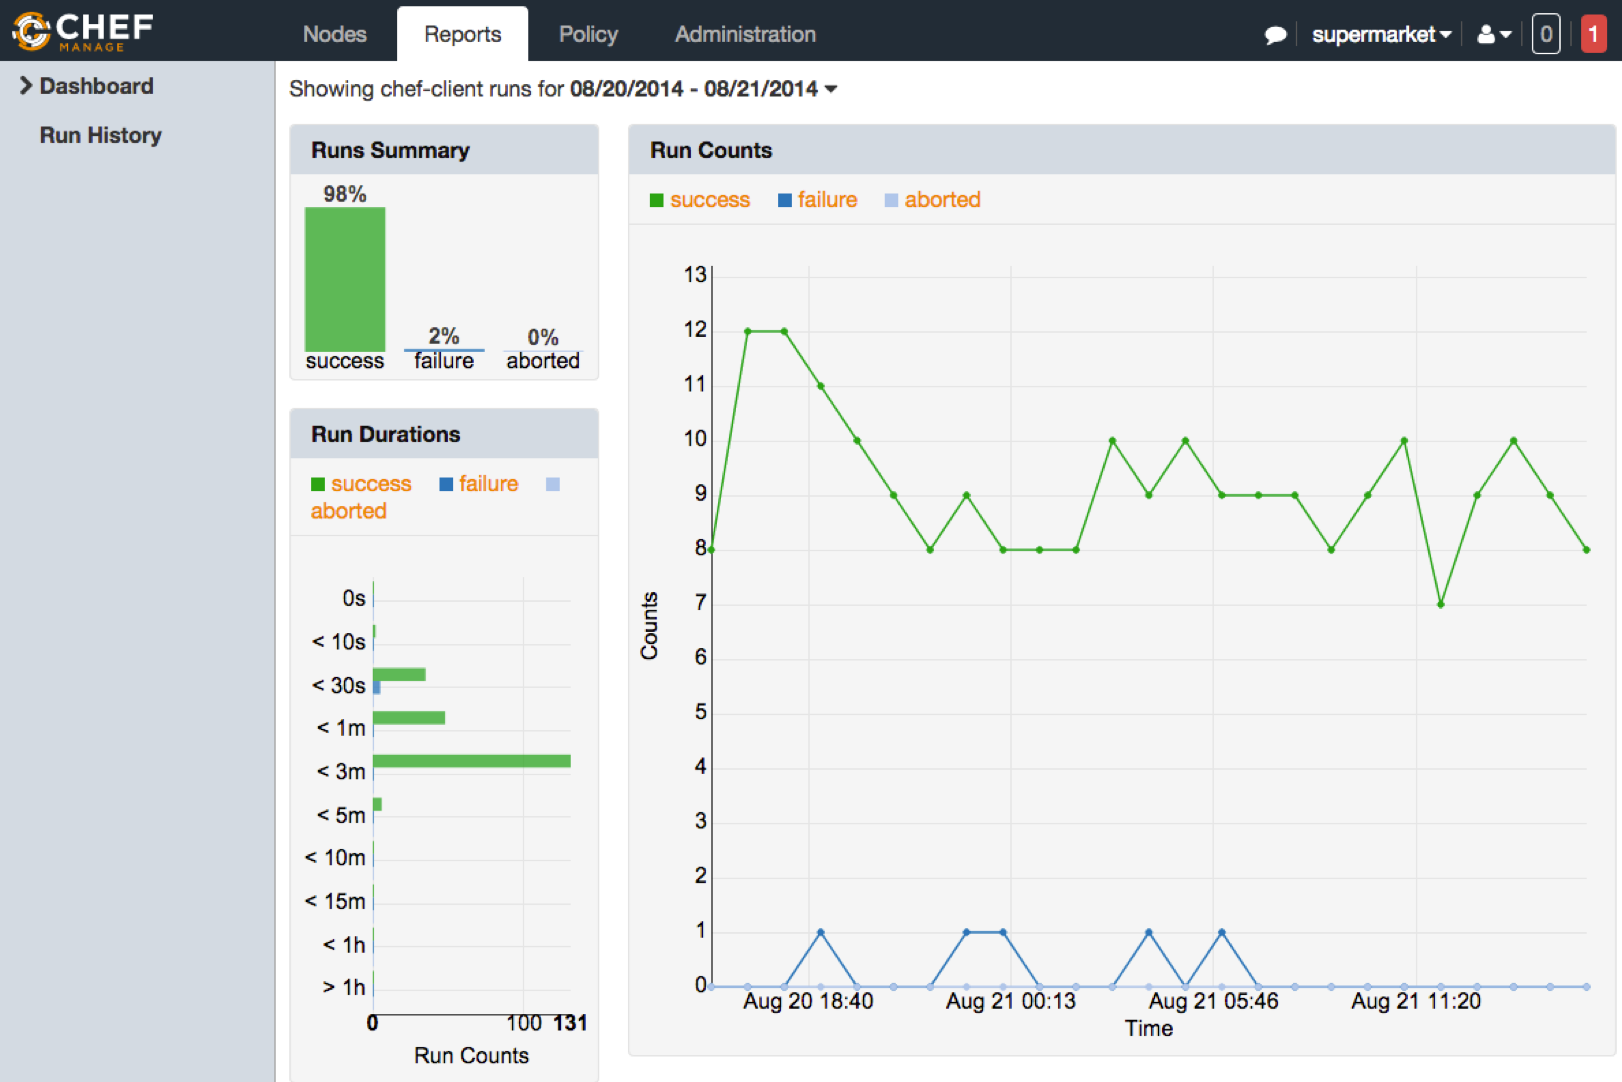This screenshot has height=1082, width=1622.
Task: Toggle success series in Run Counts legend
Action: point(699,200)
